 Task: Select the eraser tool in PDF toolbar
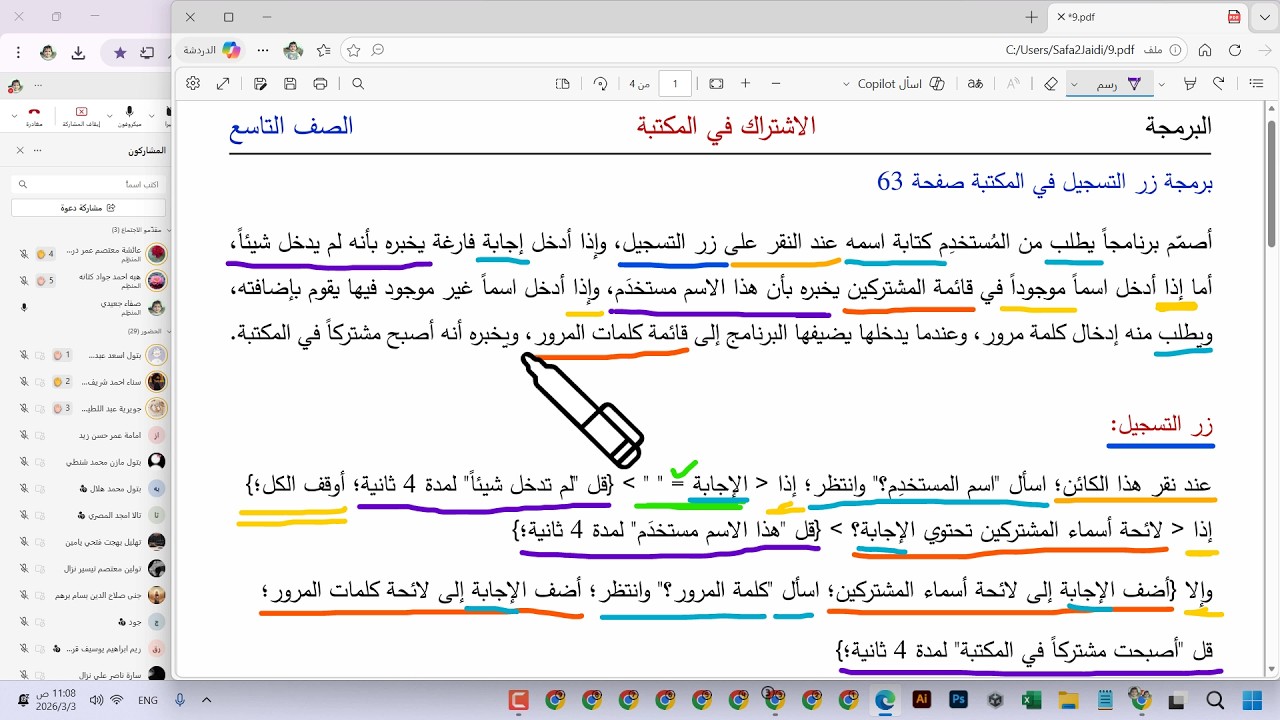(x=1050, y=84)
